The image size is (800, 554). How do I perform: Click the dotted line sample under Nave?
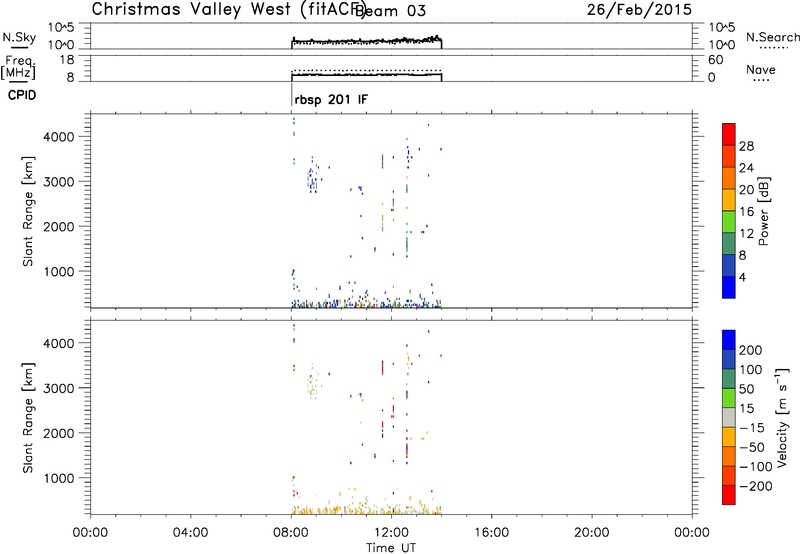(761, 81)
